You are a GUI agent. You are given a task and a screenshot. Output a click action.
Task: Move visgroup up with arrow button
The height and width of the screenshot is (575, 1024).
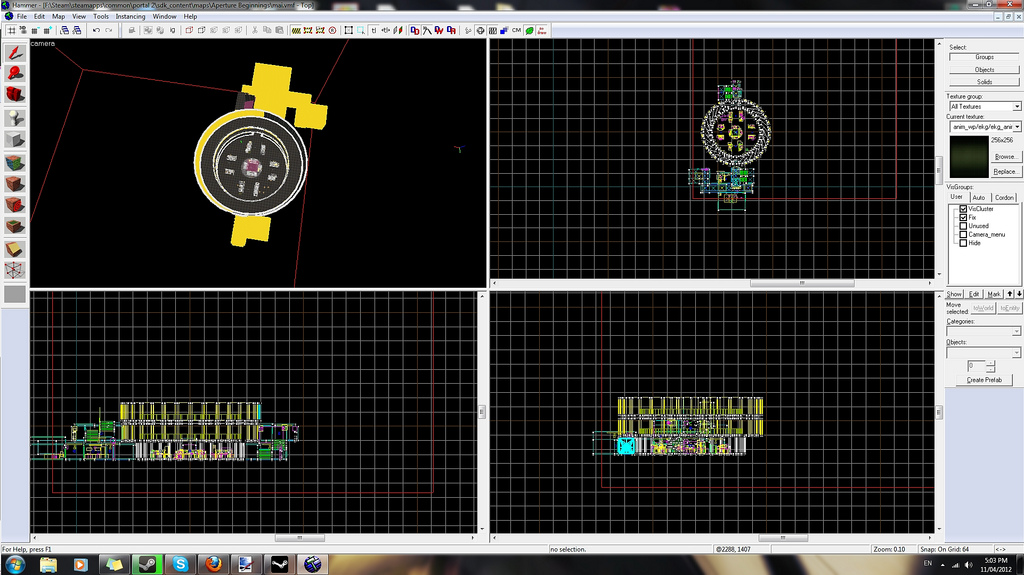pyautogui.click(x=1010, y=294)
